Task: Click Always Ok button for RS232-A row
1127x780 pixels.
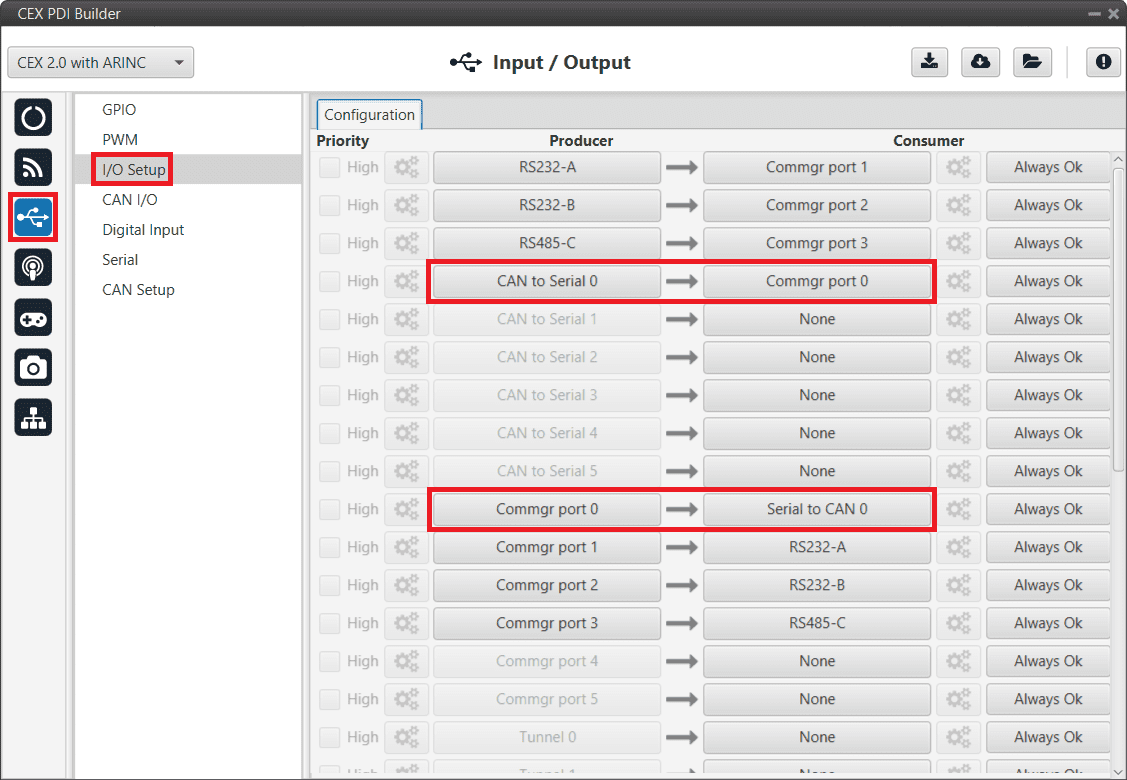Action: (x=1047, y=168)
